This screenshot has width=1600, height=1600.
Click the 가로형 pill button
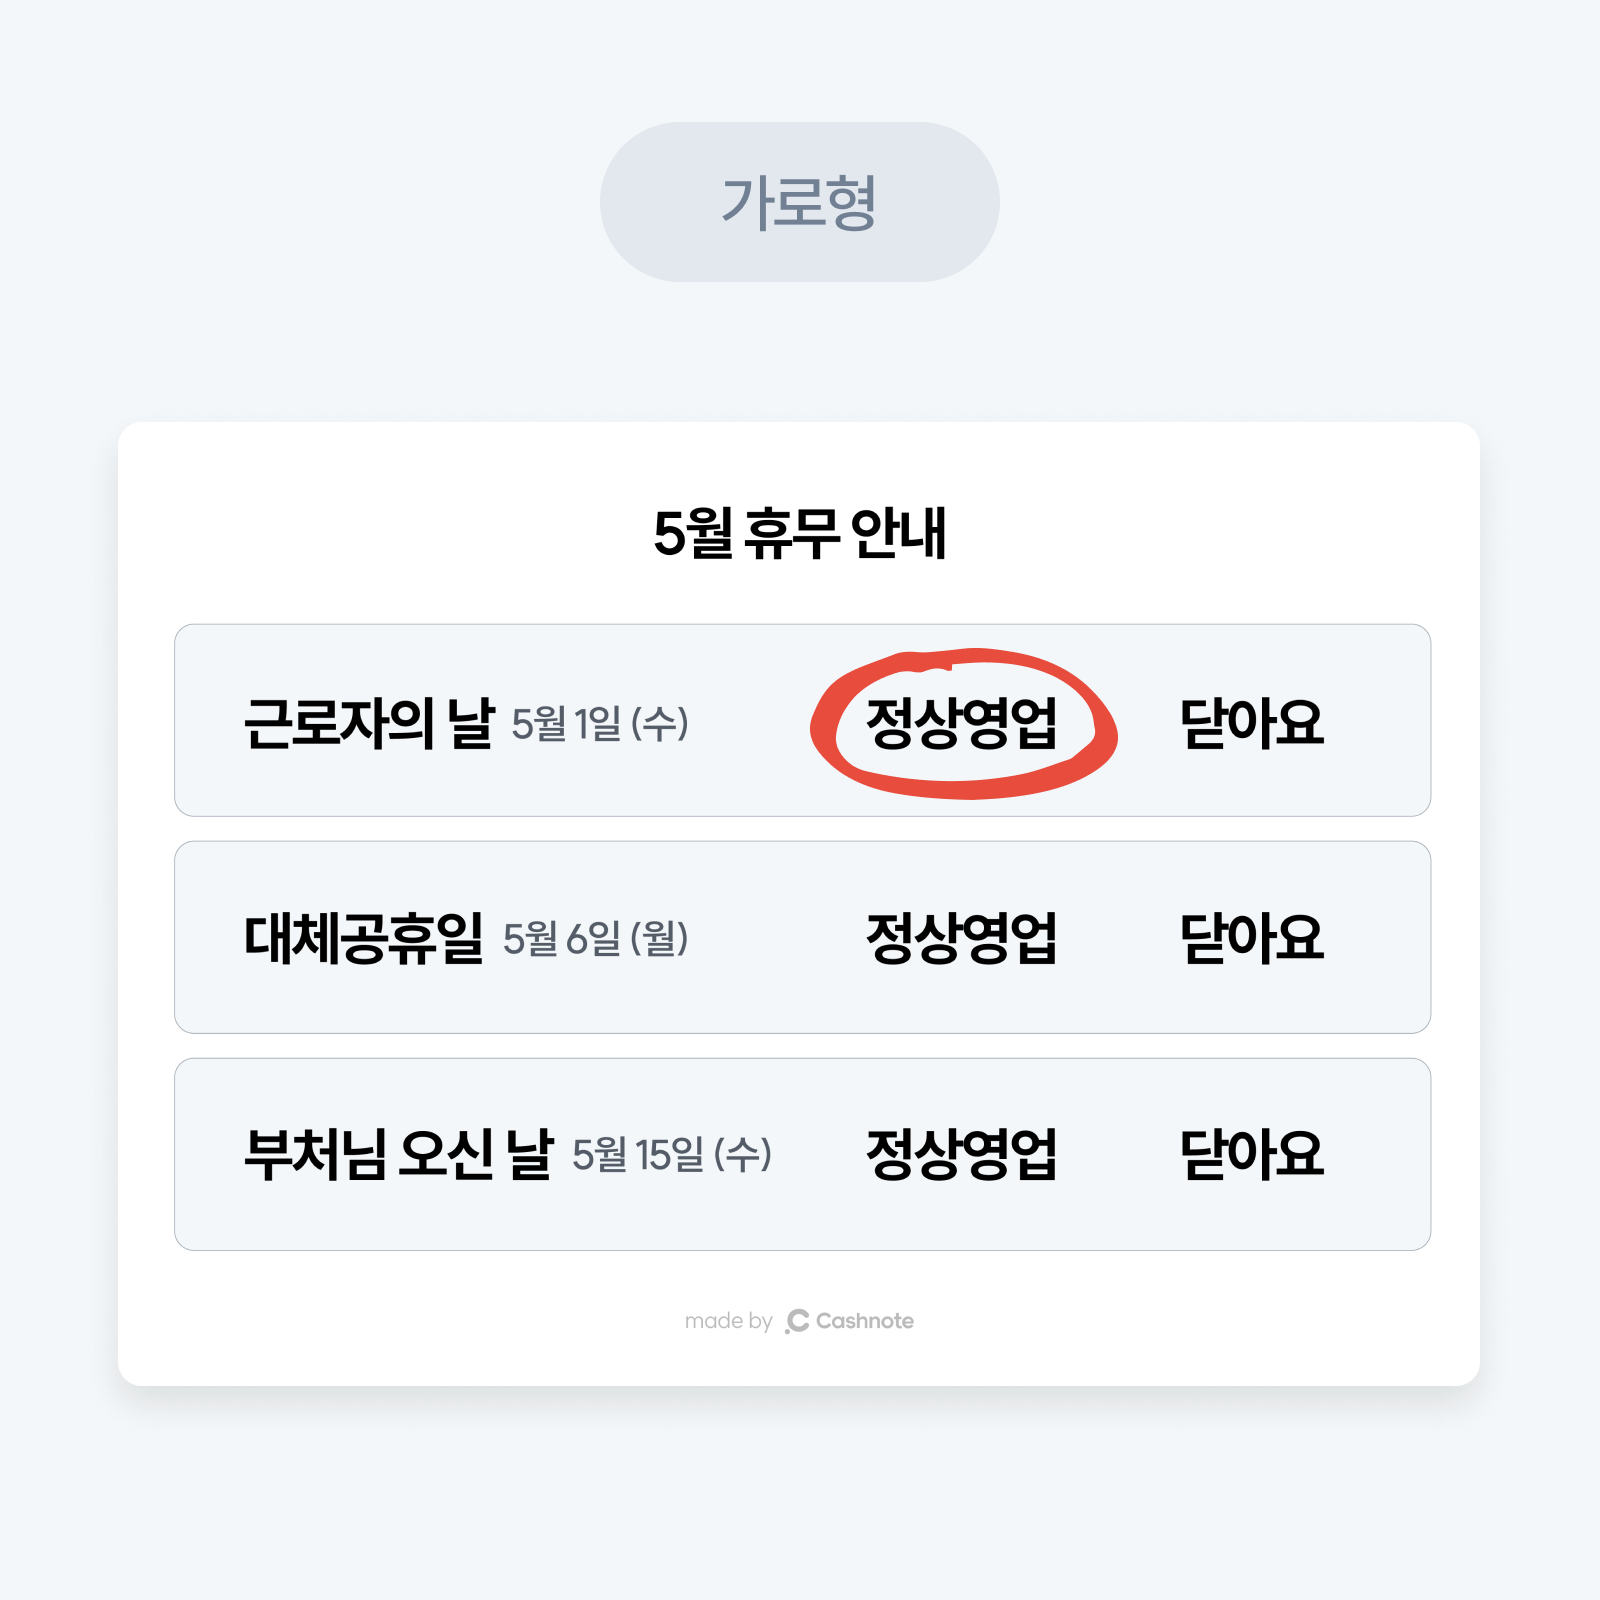tap(799, 202)
